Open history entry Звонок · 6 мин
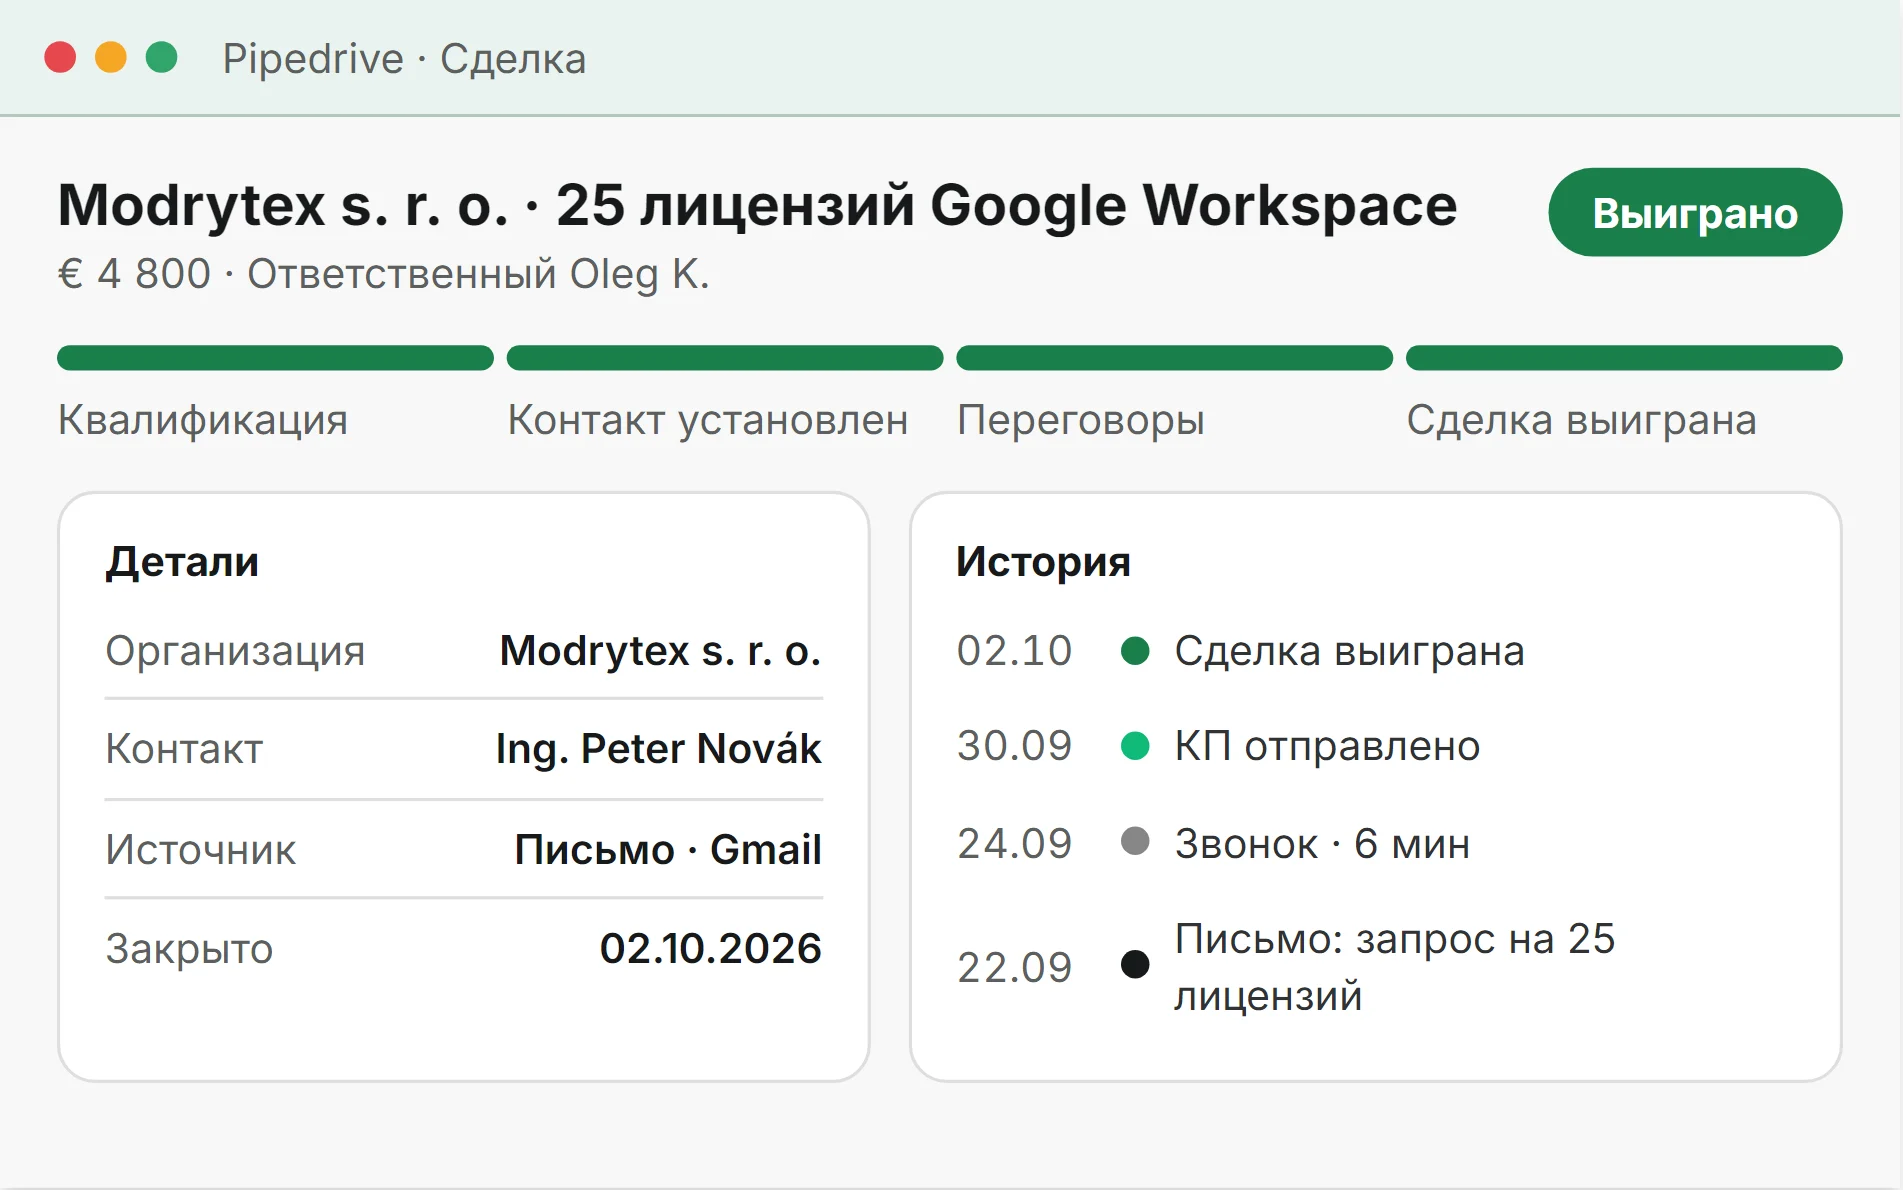 point(1322,844)
